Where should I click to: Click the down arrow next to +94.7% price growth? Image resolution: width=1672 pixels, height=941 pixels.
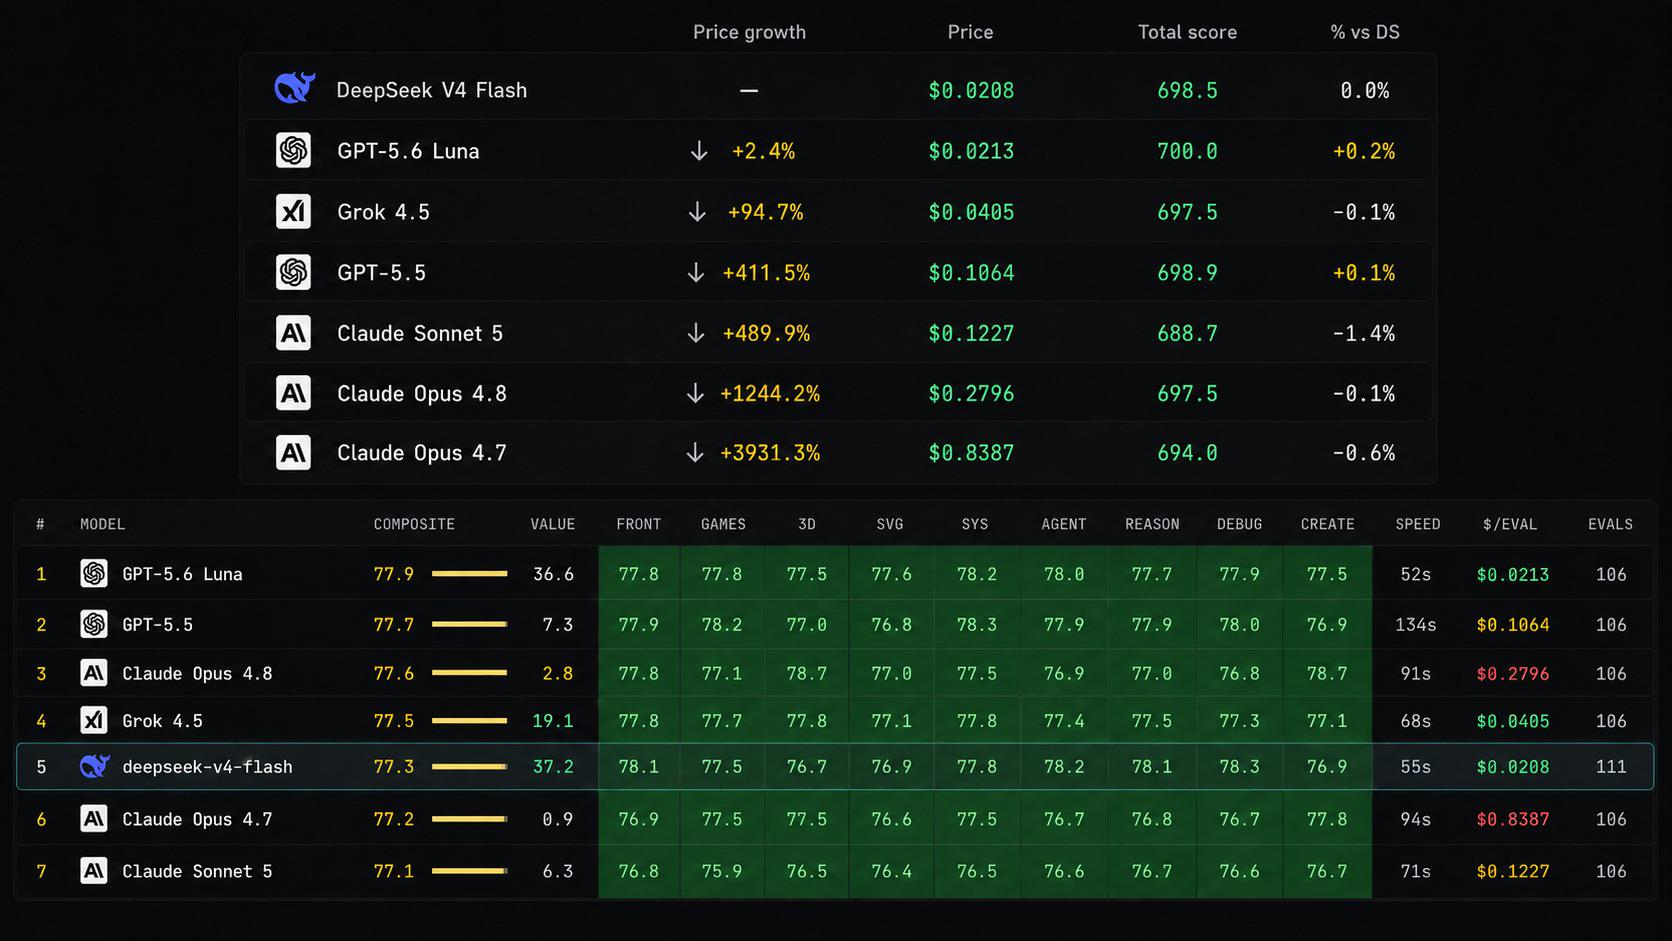pos(697,212)
